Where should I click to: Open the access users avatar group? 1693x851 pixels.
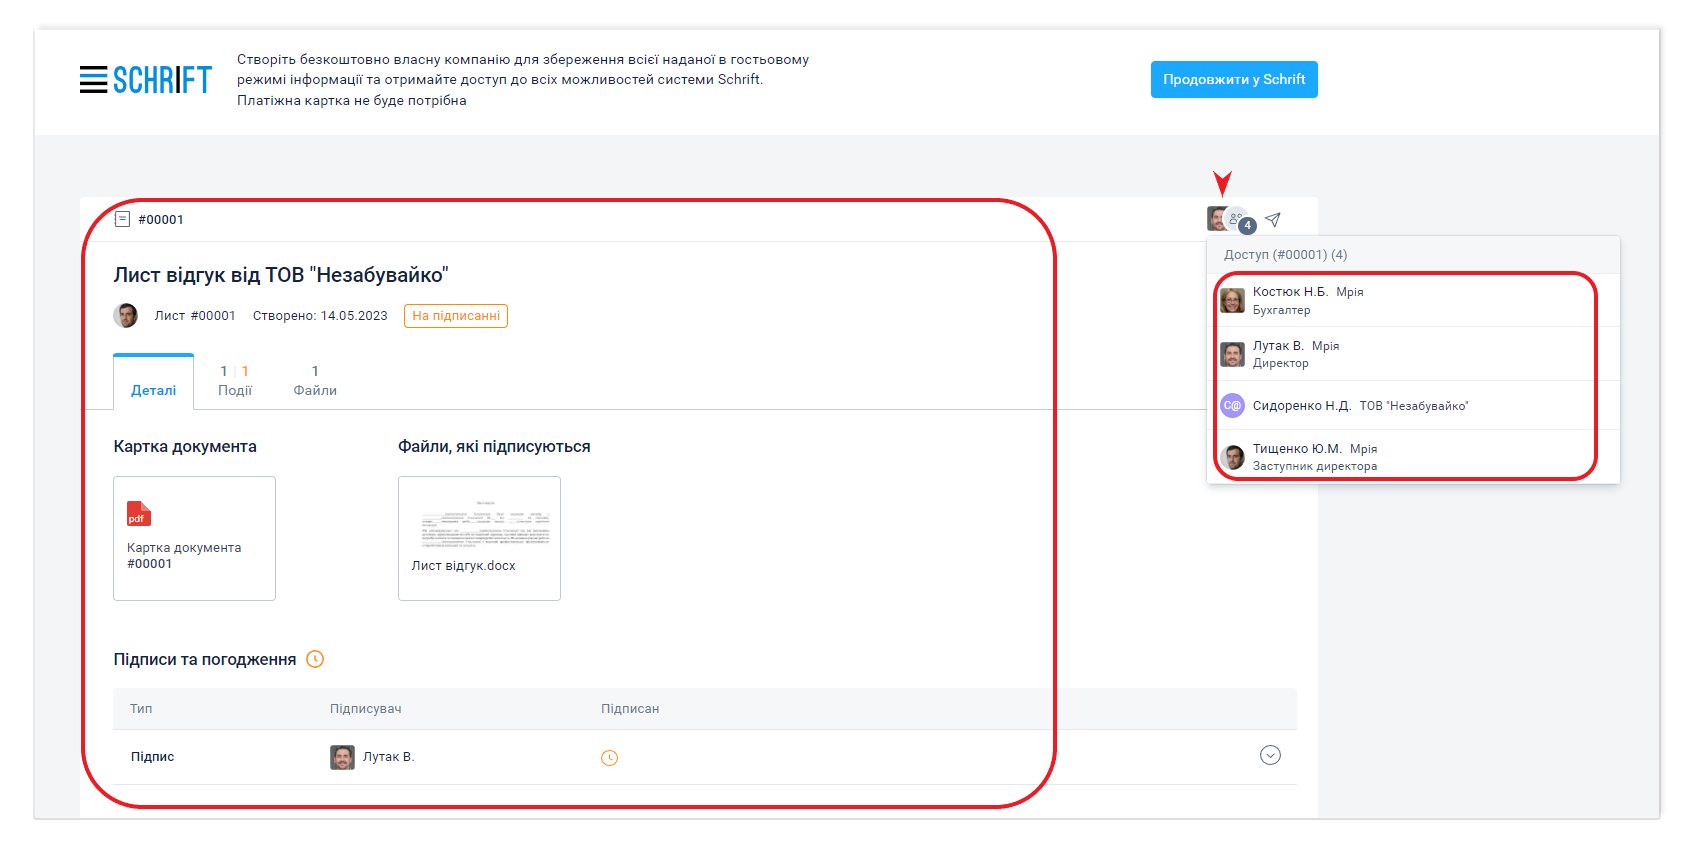click(x=1228, y=219)
